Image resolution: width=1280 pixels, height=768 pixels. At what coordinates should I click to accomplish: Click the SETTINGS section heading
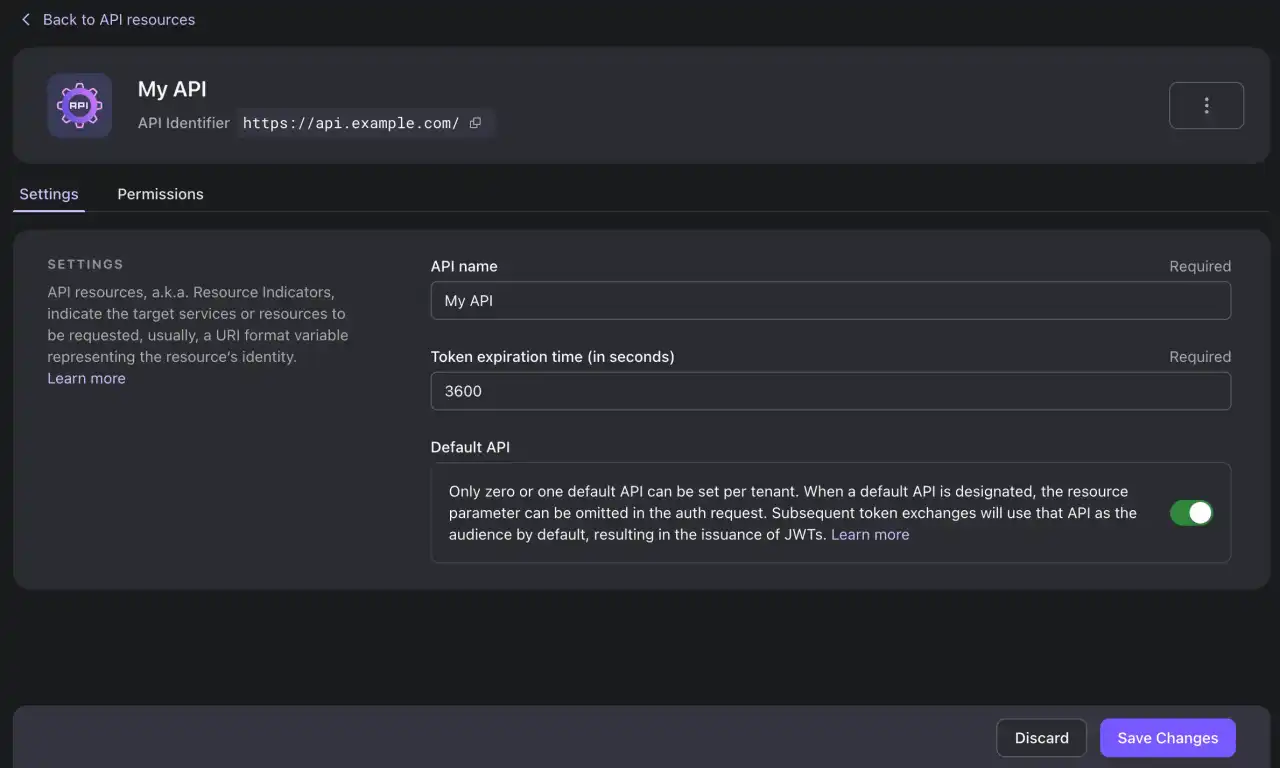tap(85, 264)
